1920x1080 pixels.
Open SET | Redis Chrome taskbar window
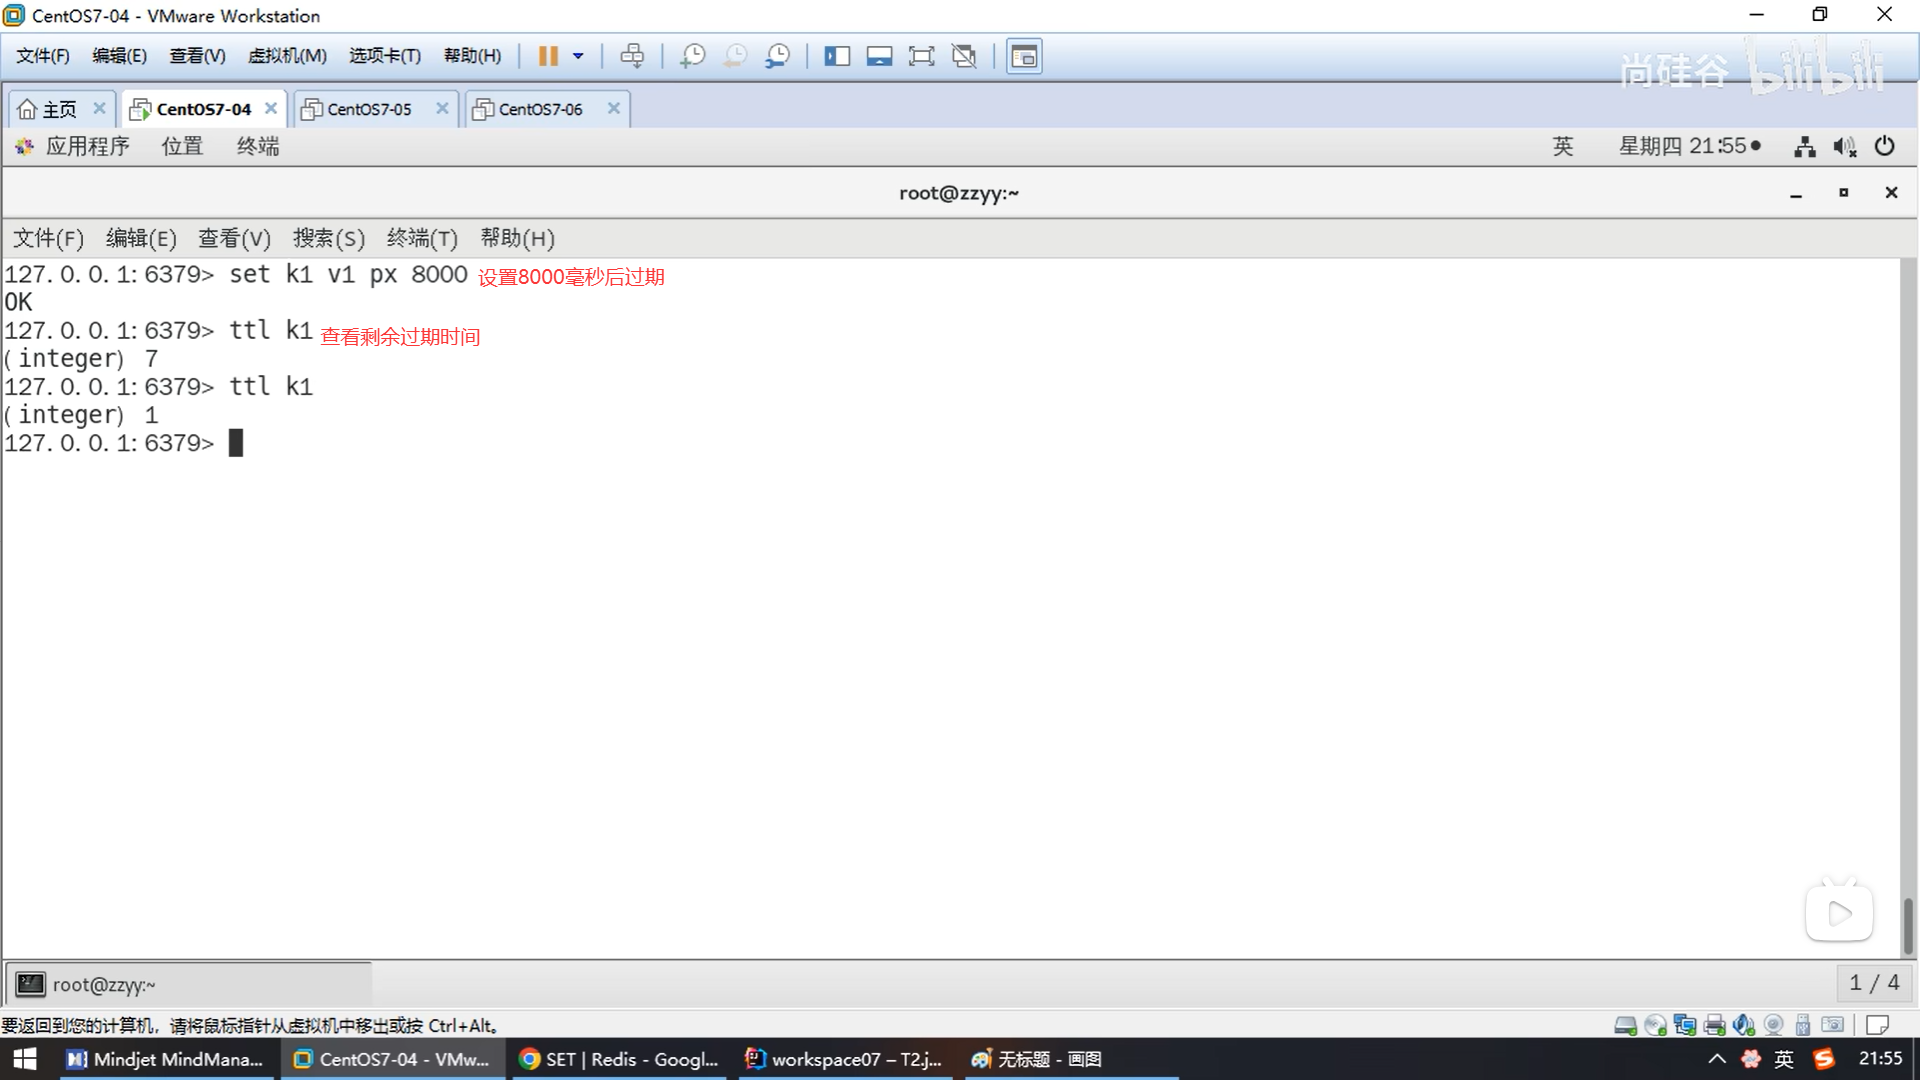coord(620,1059)
